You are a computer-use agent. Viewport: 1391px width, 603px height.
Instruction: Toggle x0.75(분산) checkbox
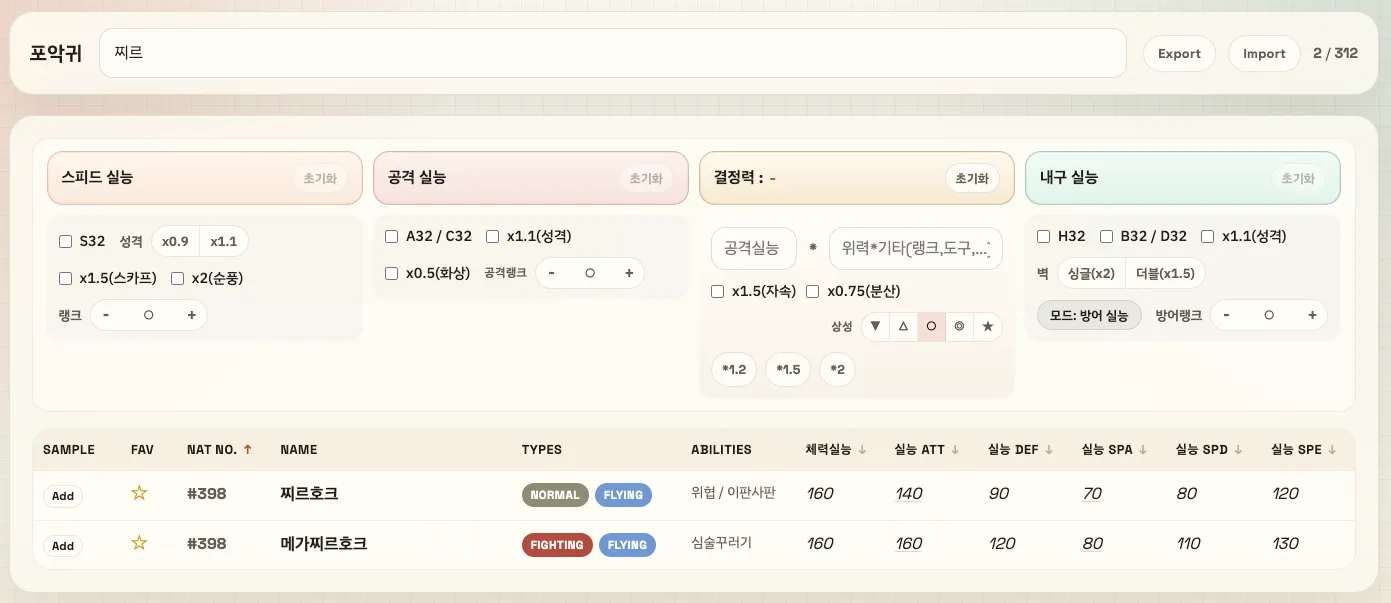[813, 291]
